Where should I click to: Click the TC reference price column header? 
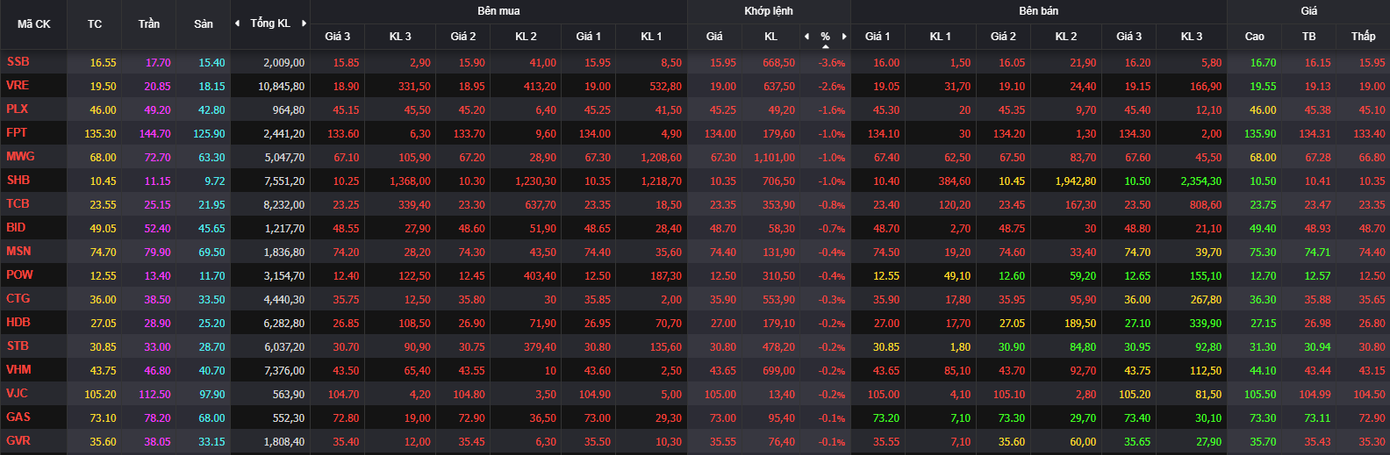(x=95, y=23)
